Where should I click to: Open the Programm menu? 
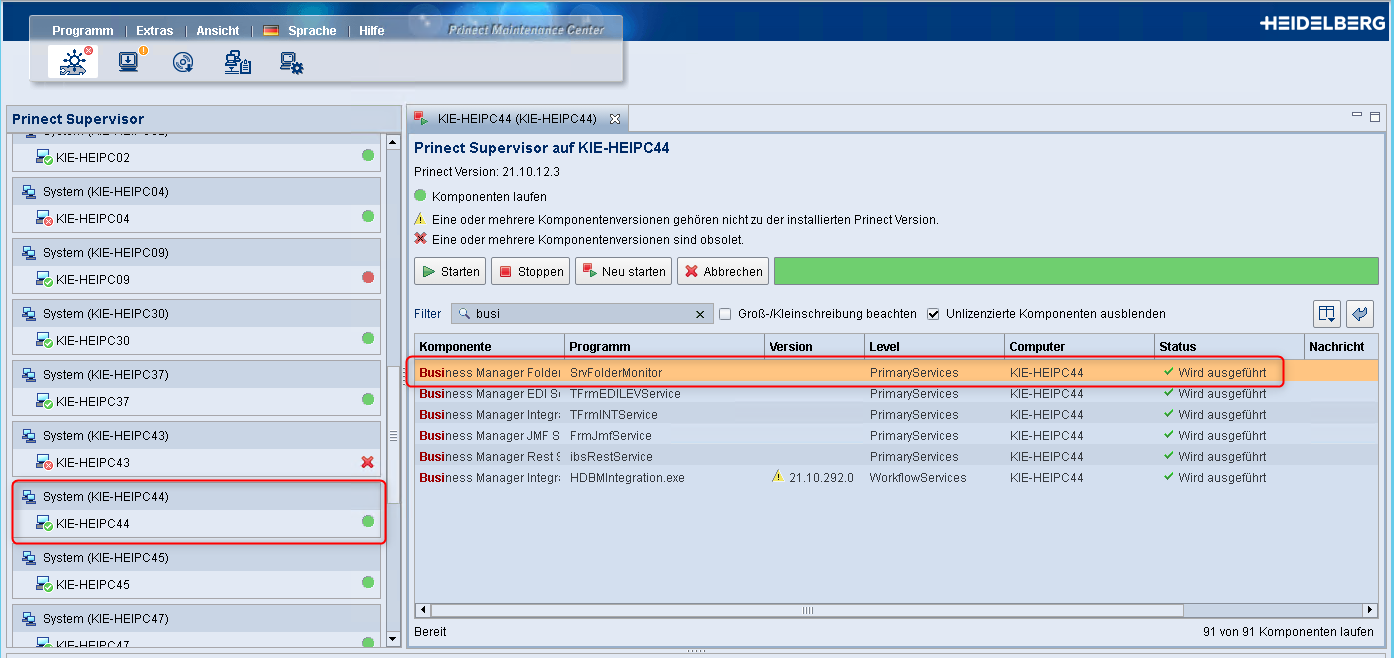pyautogui.click(x=83, y=31)
